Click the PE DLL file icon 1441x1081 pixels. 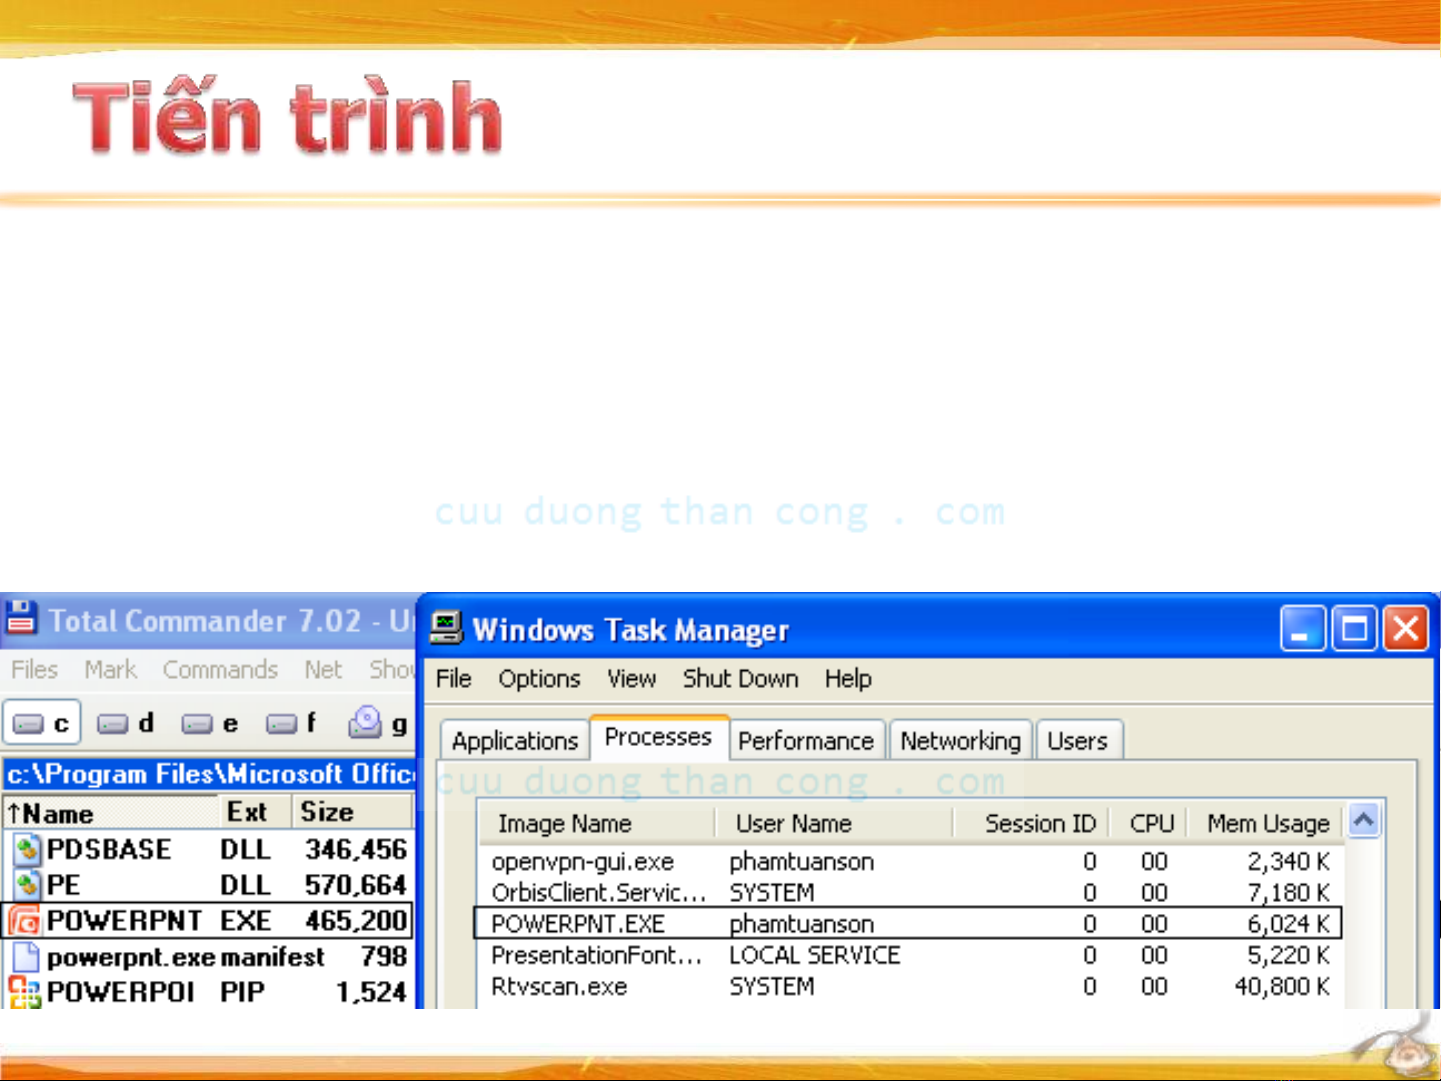click(27, 885)
